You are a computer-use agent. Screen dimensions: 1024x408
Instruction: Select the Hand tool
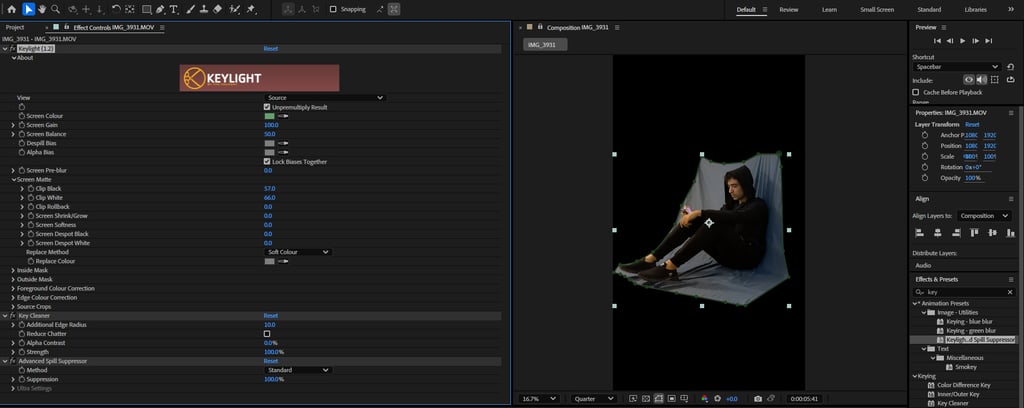42,9
